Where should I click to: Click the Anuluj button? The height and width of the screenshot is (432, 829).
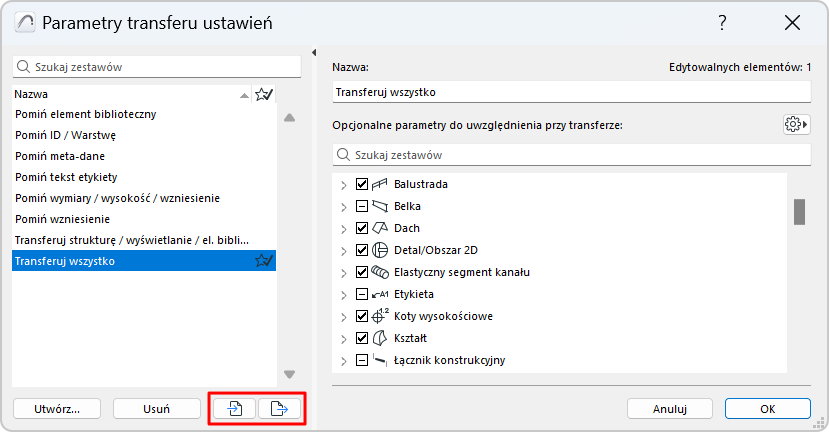point(669,408)
